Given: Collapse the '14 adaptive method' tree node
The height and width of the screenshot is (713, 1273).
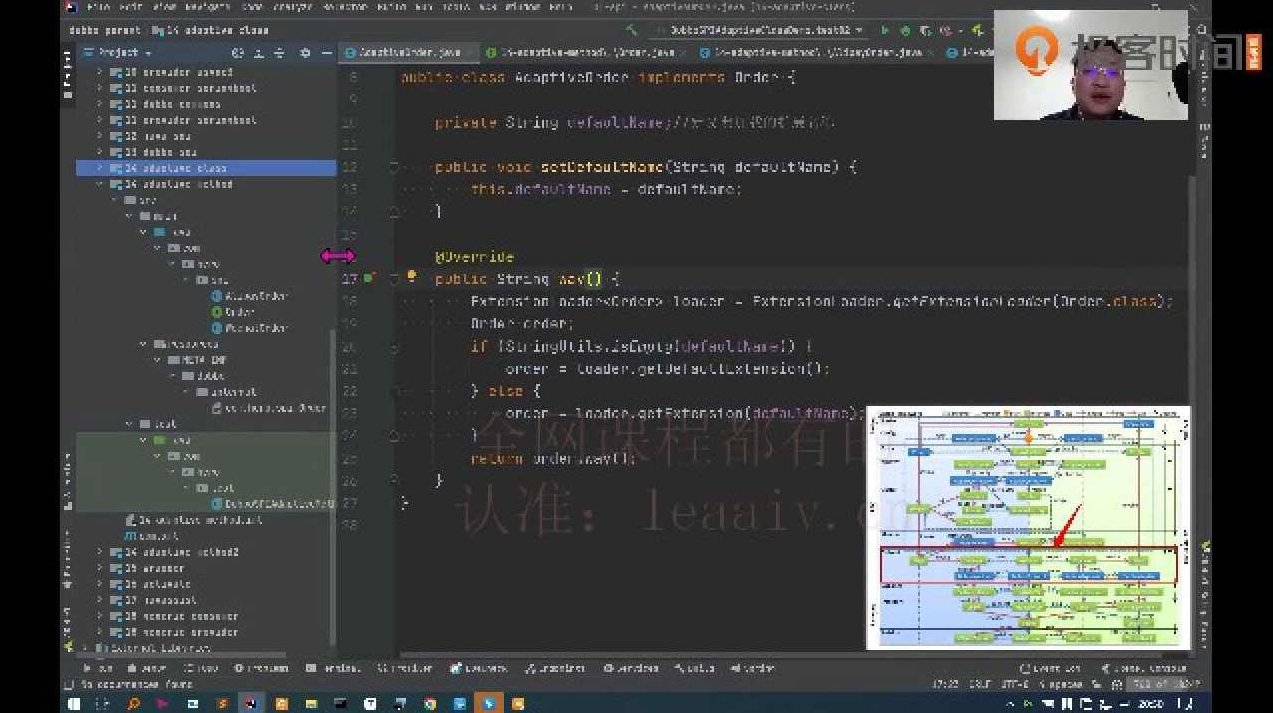Looking at the screenshot, I should pos(98,184).
